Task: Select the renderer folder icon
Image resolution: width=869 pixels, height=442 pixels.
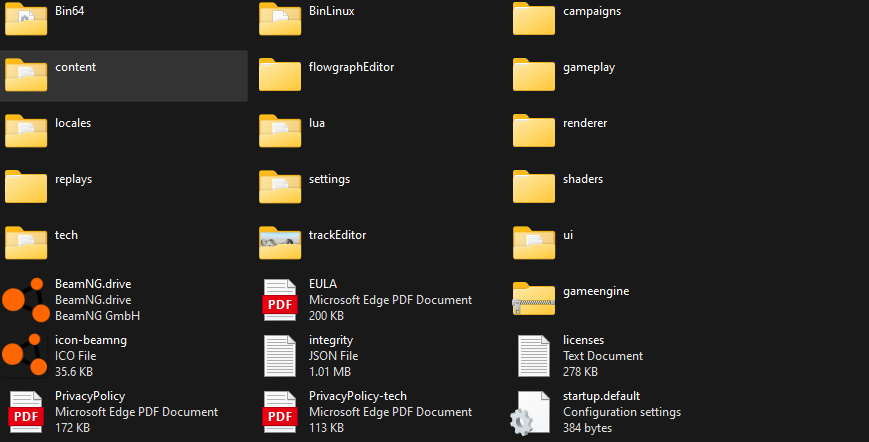Action: tap(534, 131)
